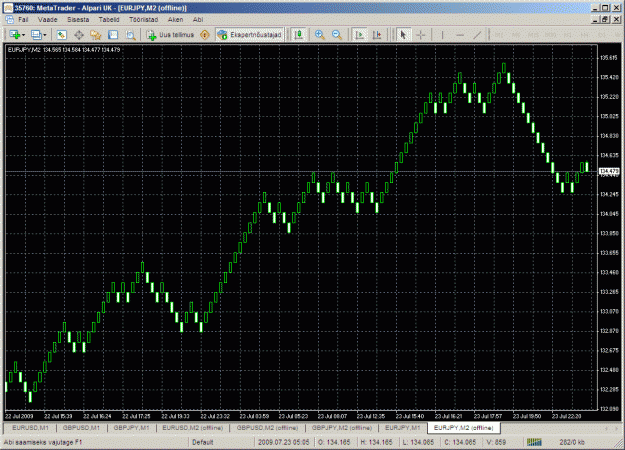This screenshot has width=625, height=450.
Task: Select the EURJPY,M2 (offline) active tab
Action: pyautogui.click(x=464, y=428)
